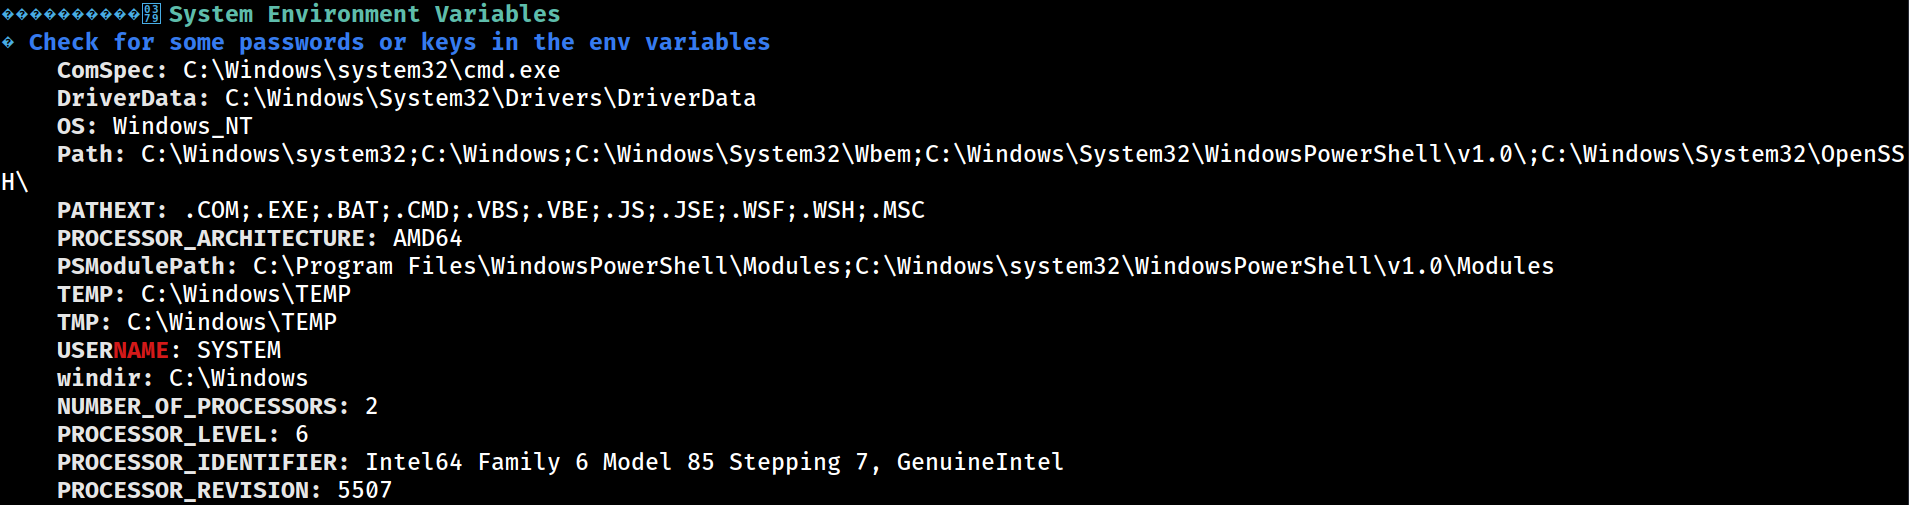Click the PATHEXT extension list
Viewport: 1909px width, 505px height.
tap(554, 210)
